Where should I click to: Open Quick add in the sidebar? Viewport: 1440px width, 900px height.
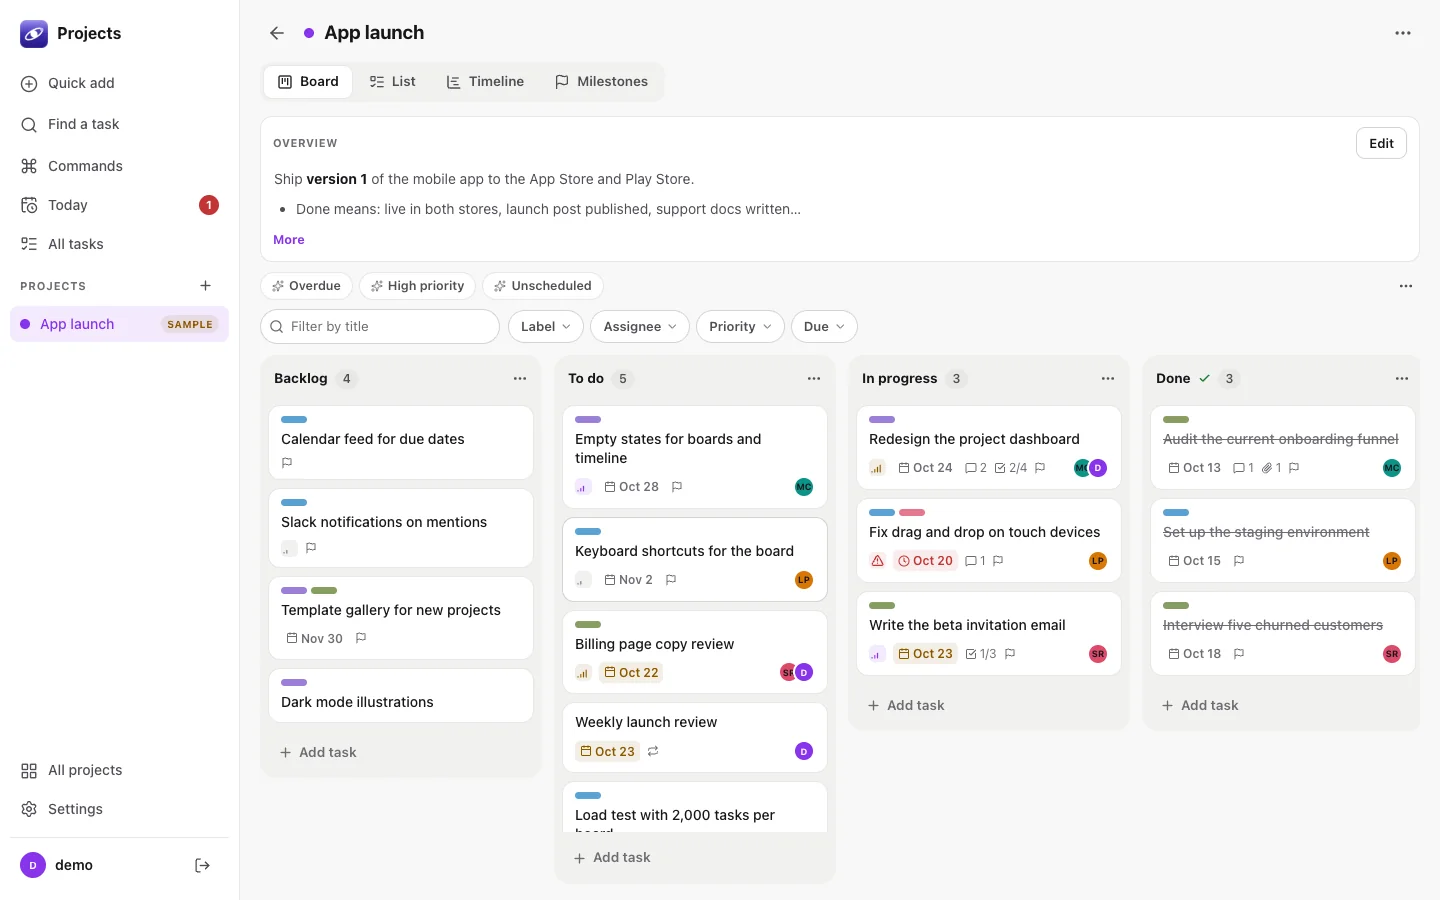pos(119,83)
